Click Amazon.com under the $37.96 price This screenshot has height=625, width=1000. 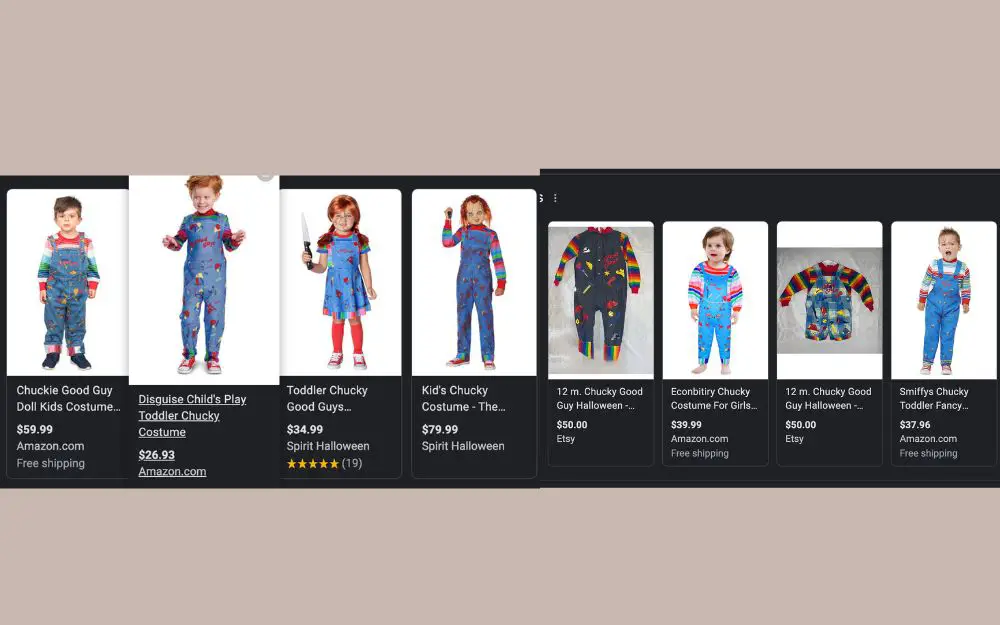(x=929, y=439)
